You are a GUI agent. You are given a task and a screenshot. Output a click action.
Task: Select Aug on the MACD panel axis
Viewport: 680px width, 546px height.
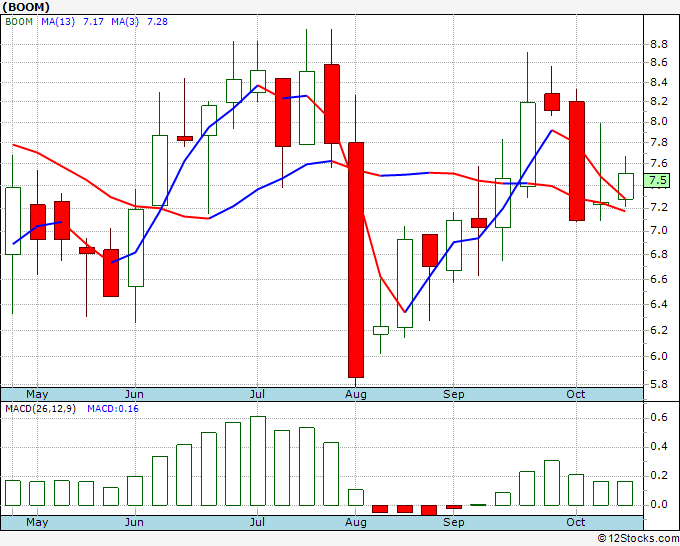pyautogui.click(x=356, y=523)
